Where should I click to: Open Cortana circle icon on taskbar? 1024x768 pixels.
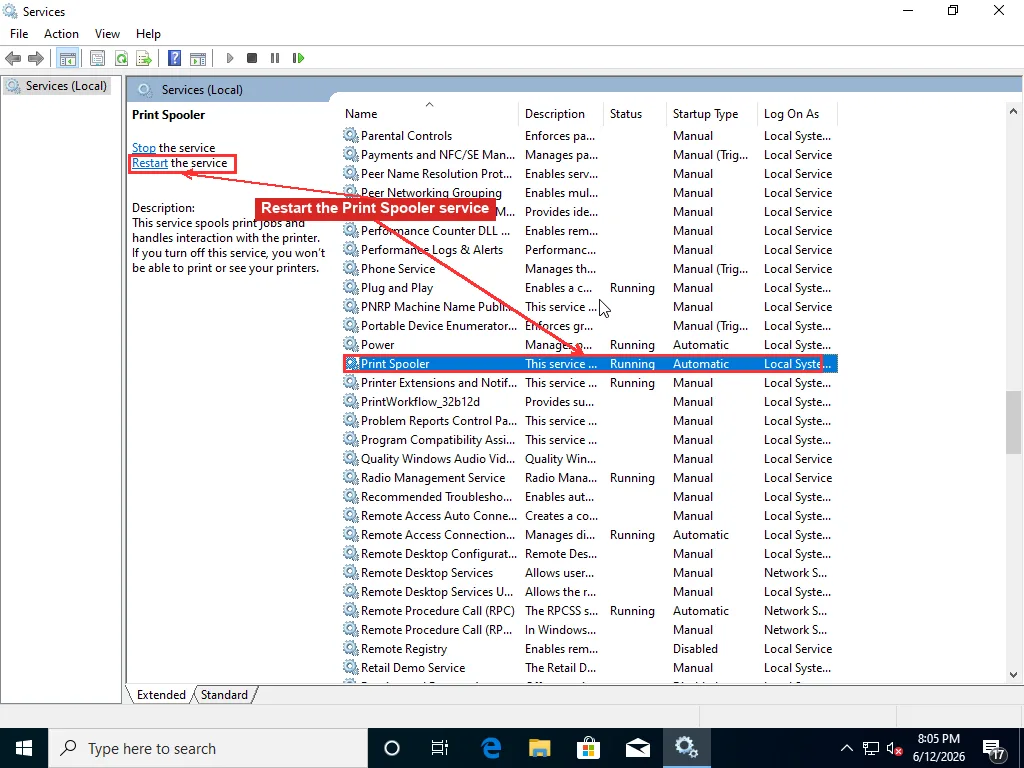point(392,748)
